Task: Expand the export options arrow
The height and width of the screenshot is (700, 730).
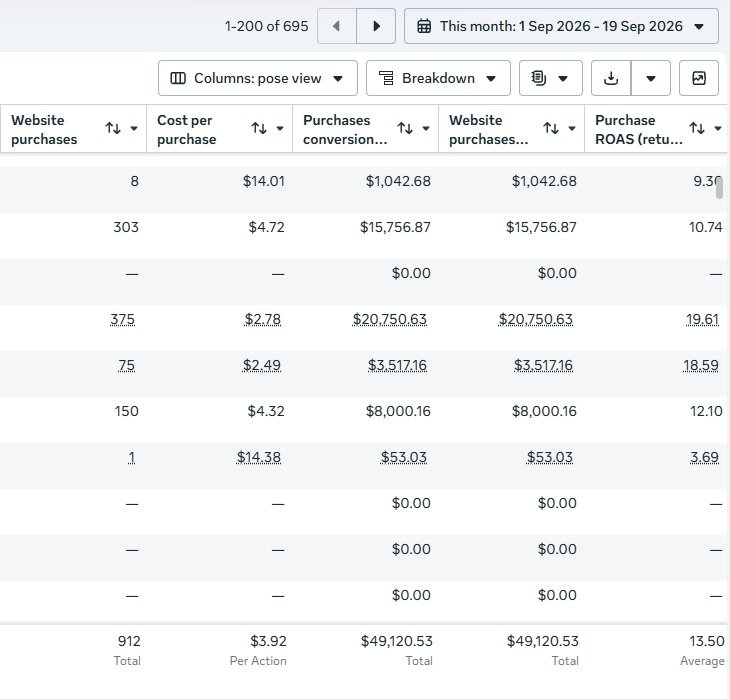Action: click(651, 78)
